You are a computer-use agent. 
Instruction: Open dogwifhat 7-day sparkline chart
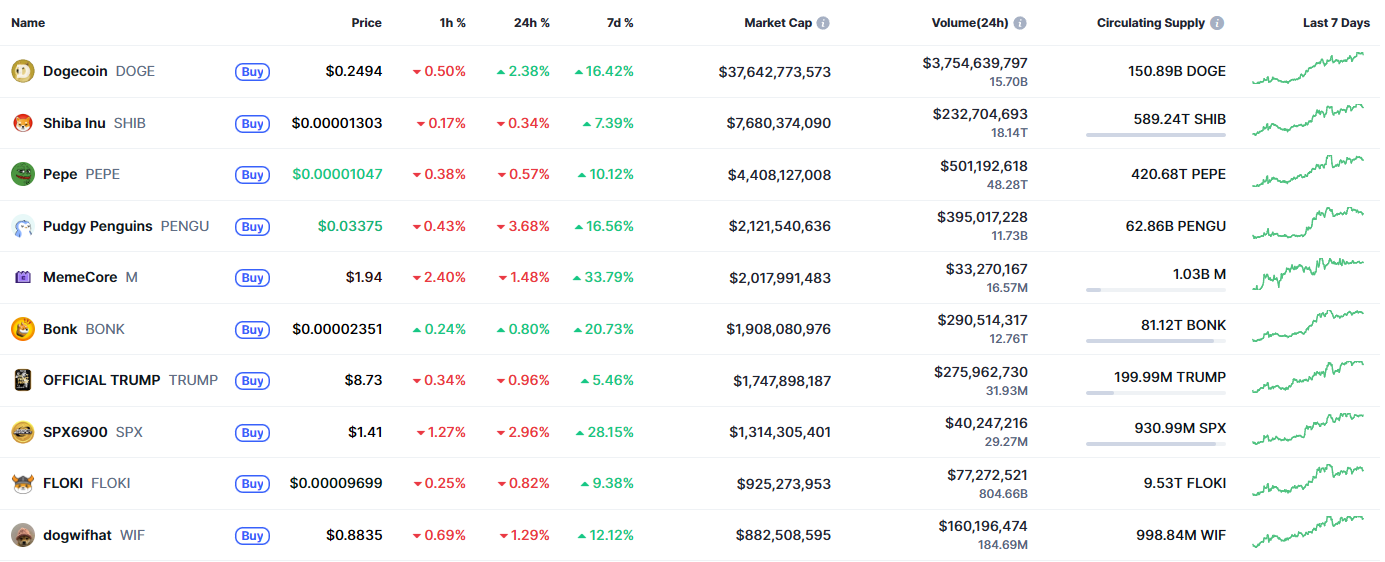(x=1308, y=533)
